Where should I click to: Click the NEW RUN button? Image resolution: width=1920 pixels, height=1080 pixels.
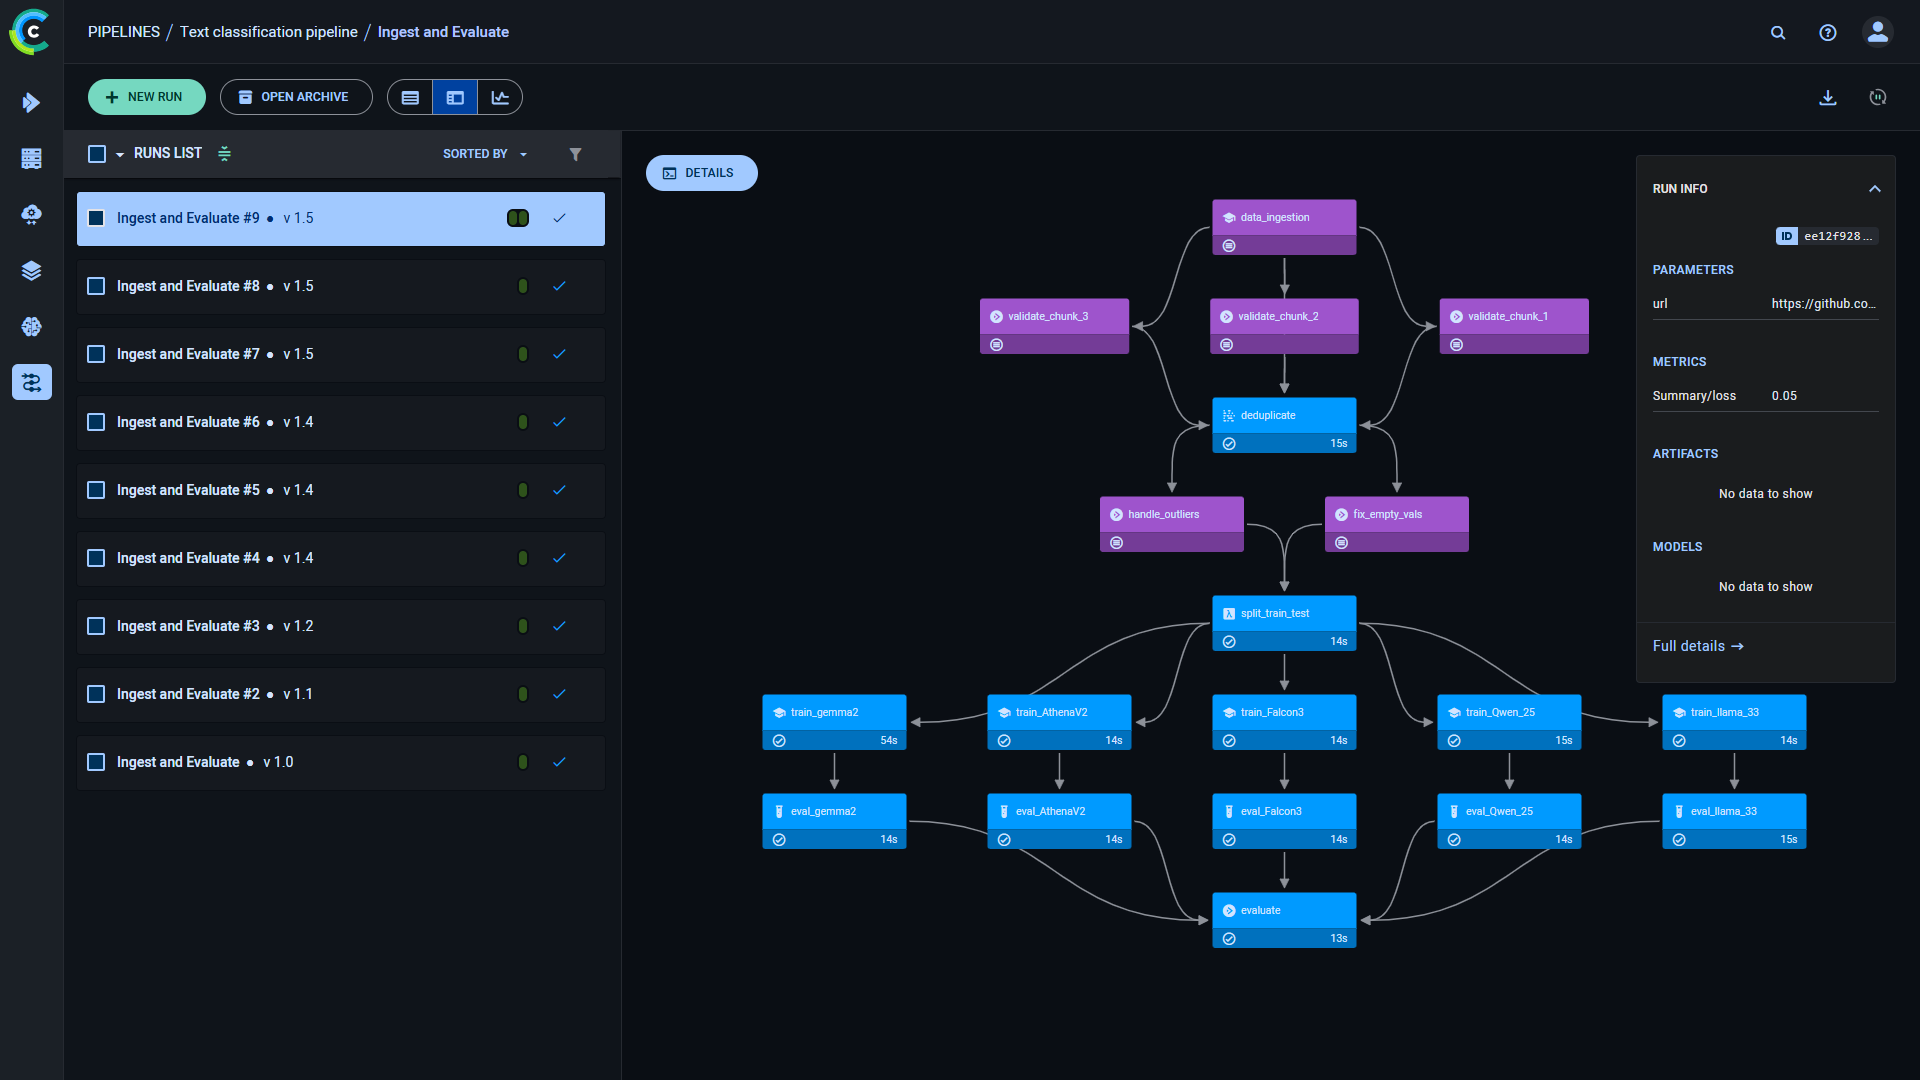147,97
